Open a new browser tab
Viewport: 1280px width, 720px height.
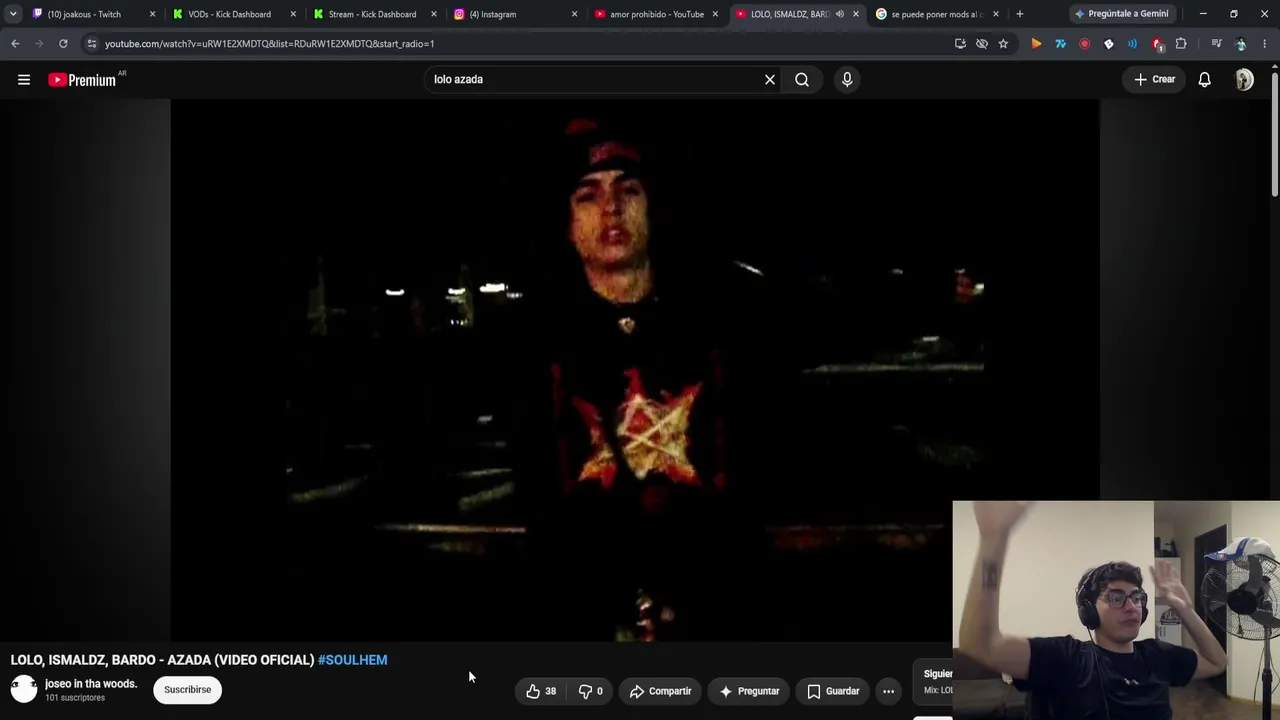tap(1020, 14)
